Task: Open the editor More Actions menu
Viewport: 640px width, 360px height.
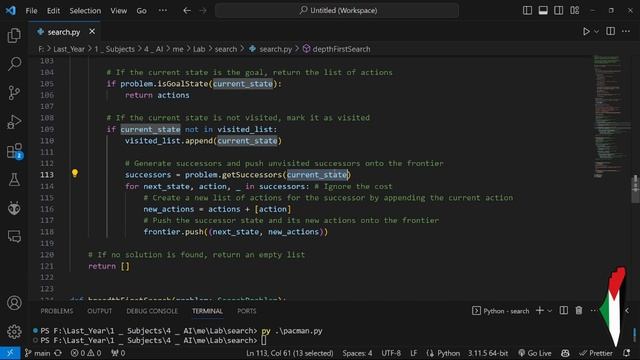Action: 626,31
